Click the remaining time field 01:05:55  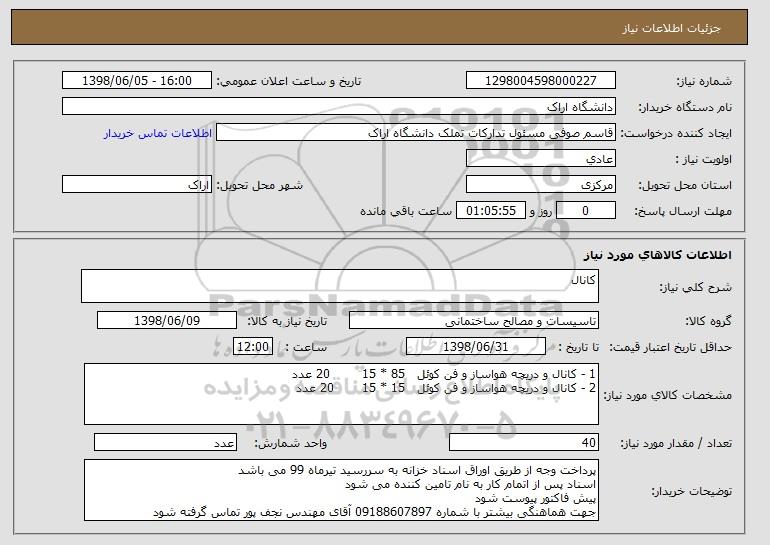pos(491,211)
